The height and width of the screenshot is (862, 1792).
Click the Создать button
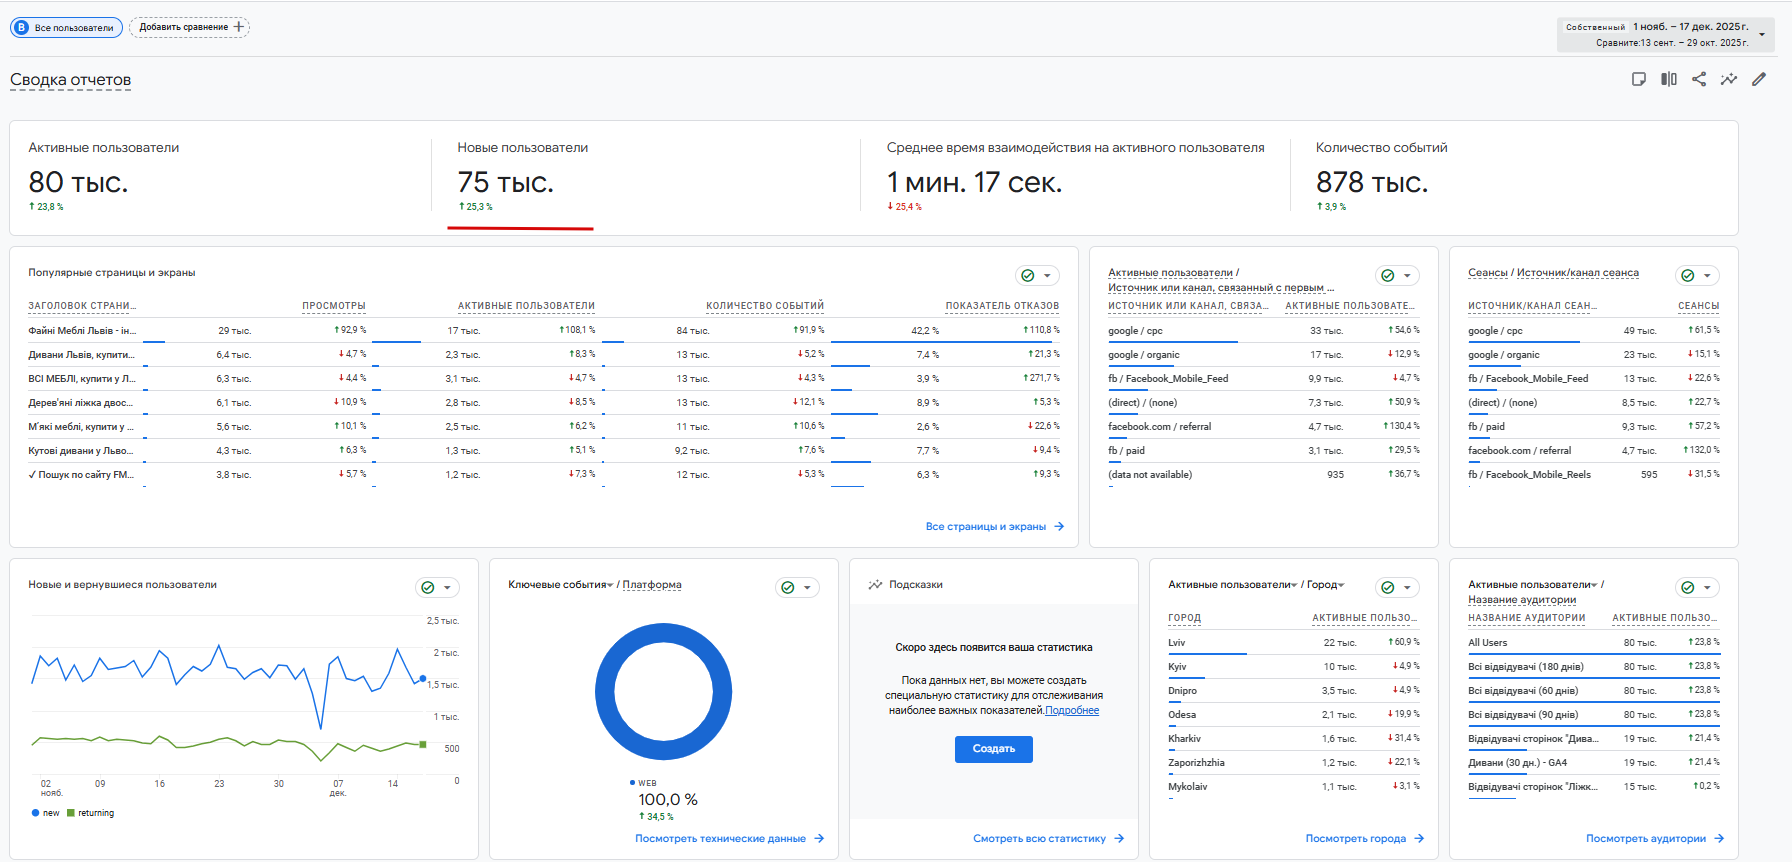coord(994,749)
